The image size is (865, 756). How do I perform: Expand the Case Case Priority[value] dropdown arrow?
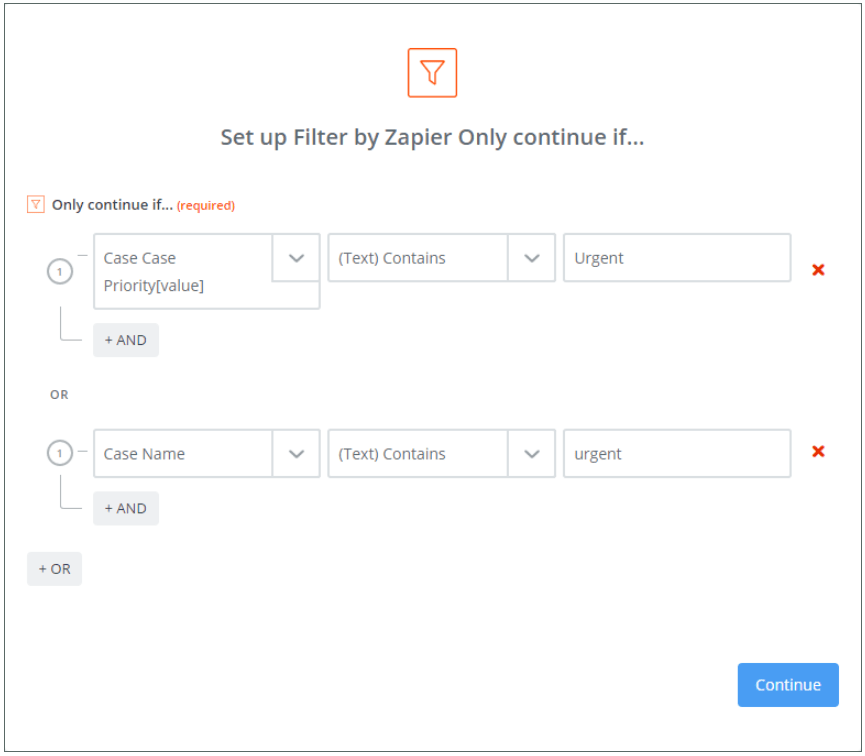coord(296,258)
